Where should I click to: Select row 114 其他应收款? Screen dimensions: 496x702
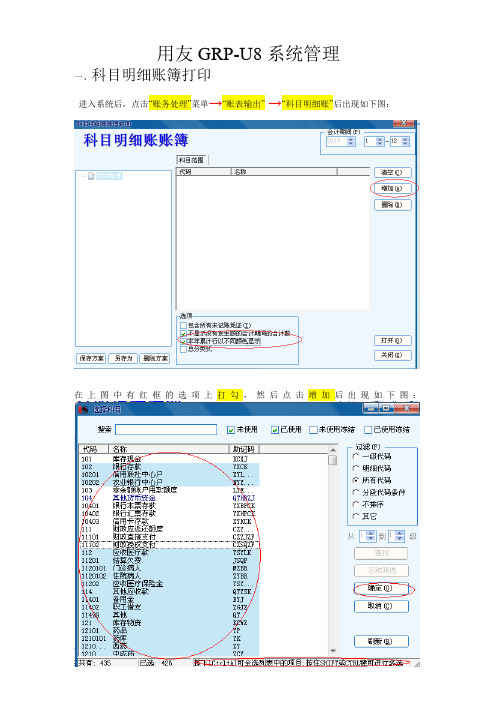tap(169, 591)
